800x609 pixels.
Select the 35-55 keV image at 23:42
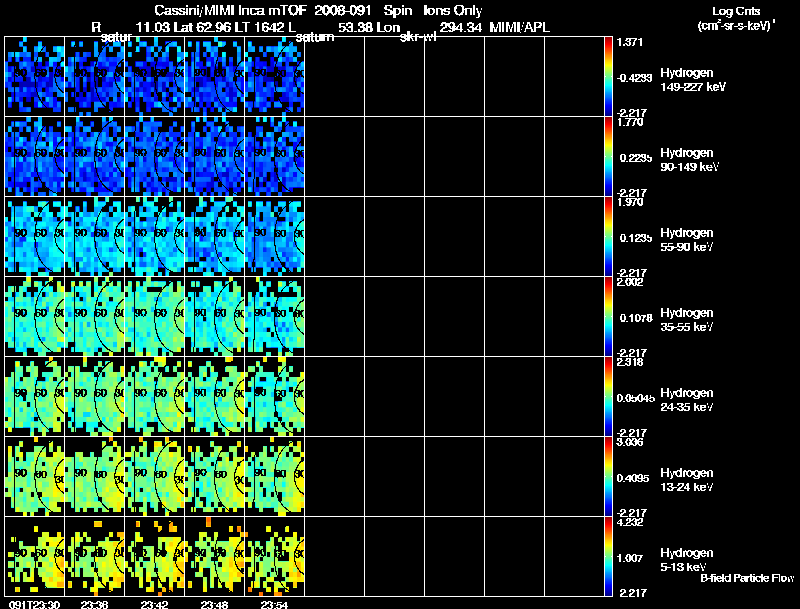click(155, 317)
